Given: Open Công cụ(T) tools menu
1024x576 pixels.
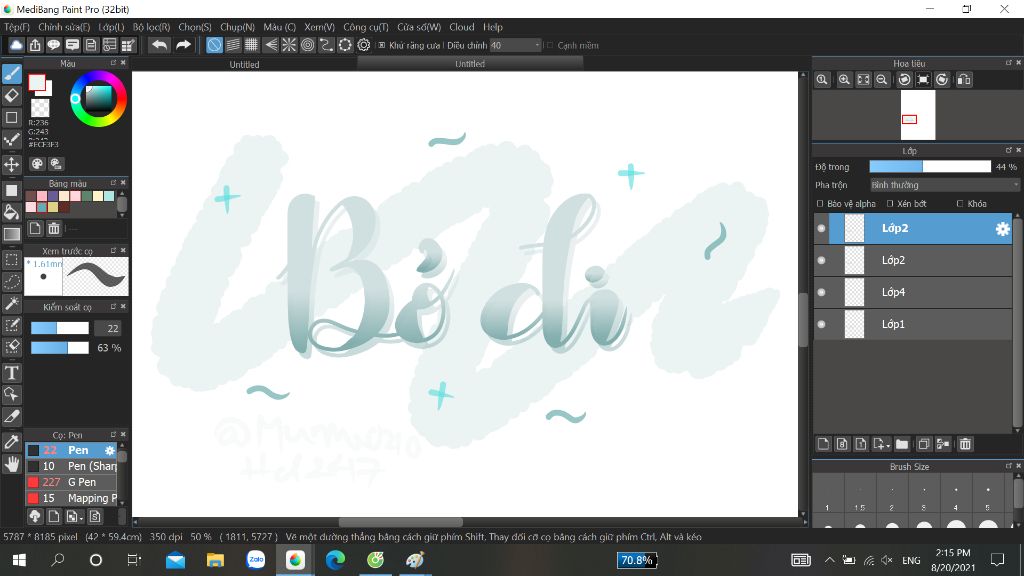Looking at the screenshot, I should point(366,27).
